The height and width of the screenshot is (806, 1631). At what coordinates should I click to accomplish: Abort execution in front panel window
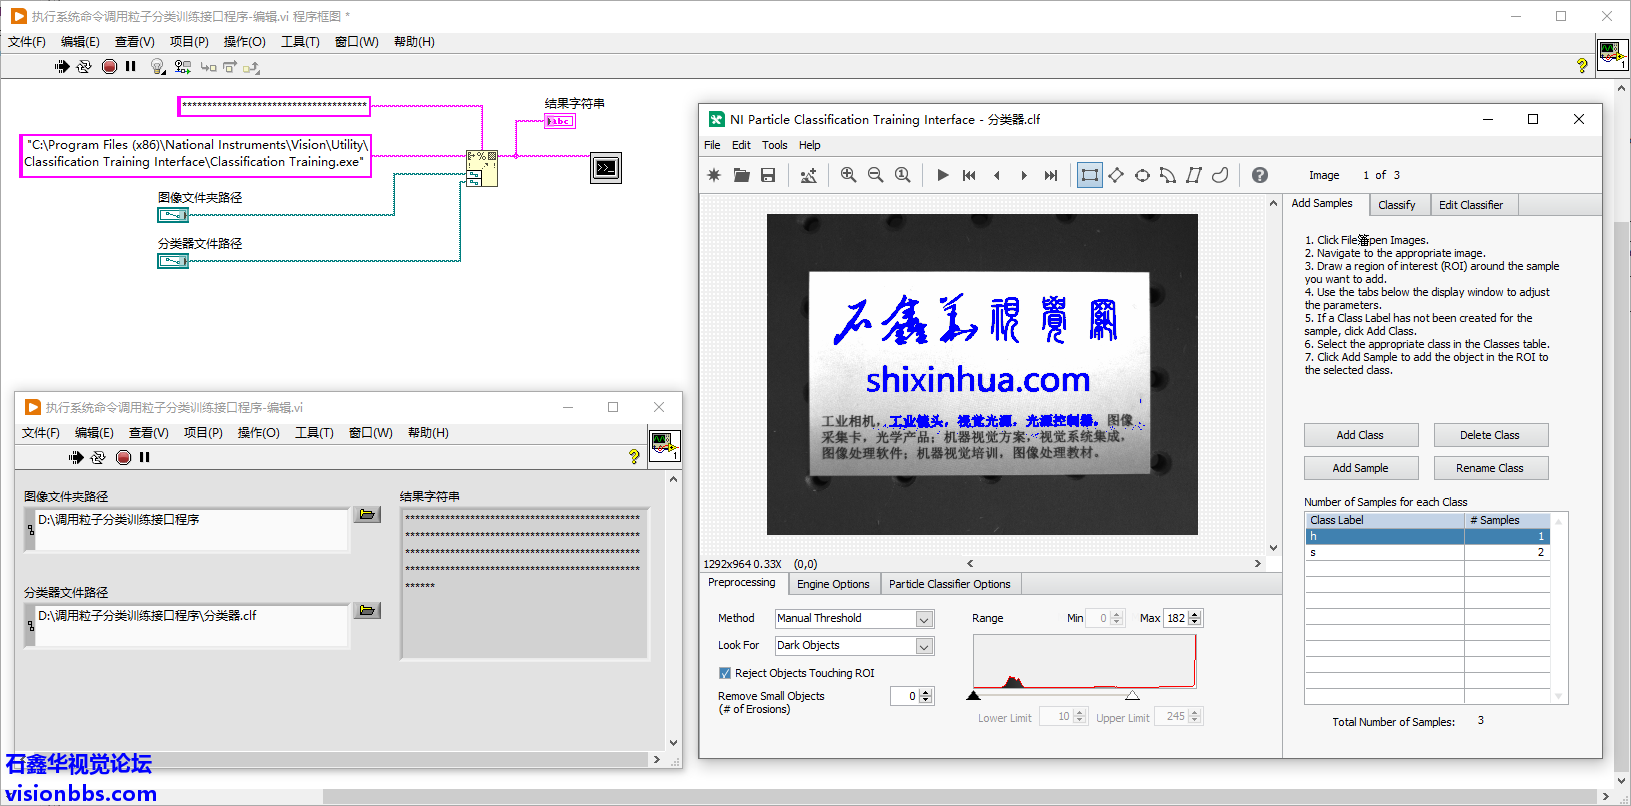(123, 457)
